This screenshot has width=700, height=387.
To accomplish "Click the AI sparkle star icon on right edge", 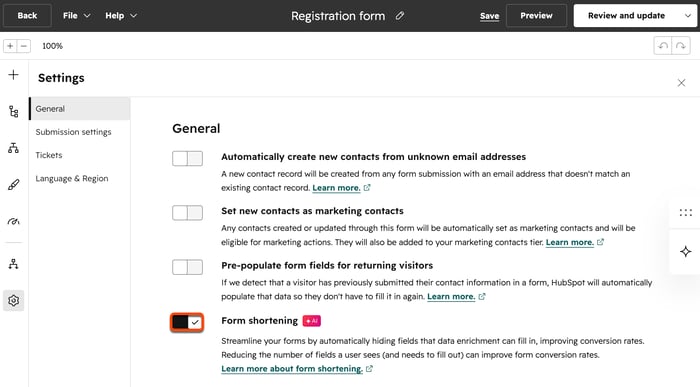I will point(686,251).
